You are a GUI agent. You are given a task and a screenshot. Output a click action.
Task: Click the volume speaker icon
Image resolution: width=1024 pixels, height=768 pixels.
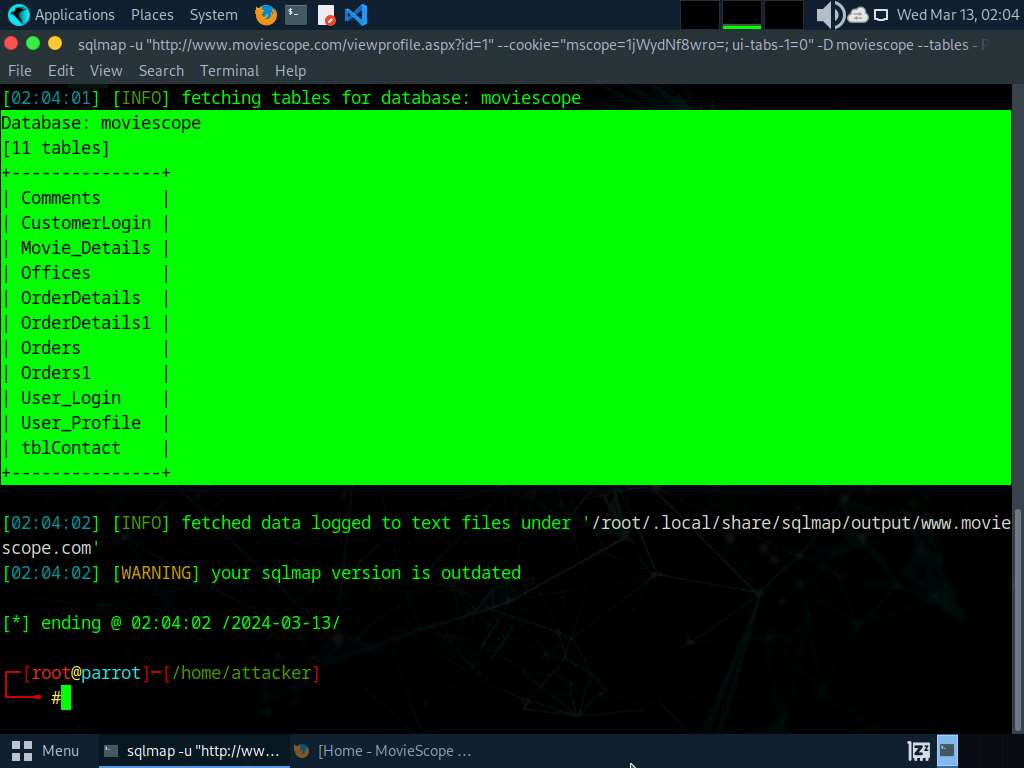point(829,15)
